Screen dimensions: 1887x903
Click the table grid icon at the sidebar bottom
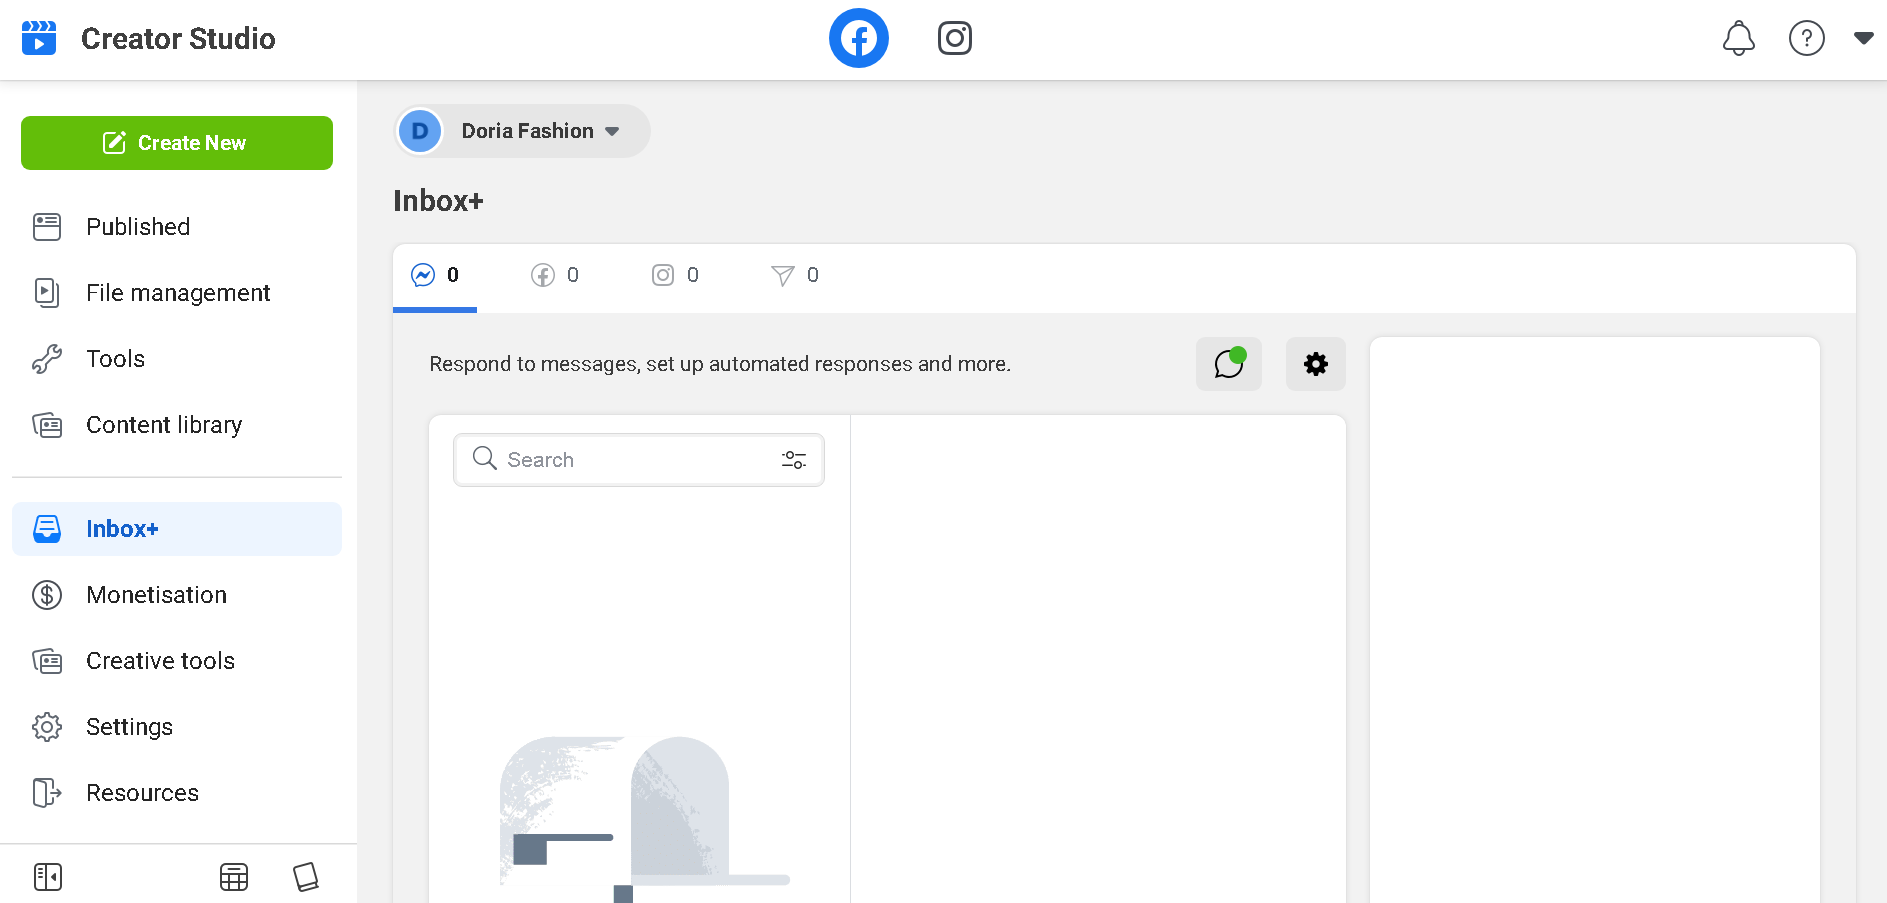[x=234, y=877]
